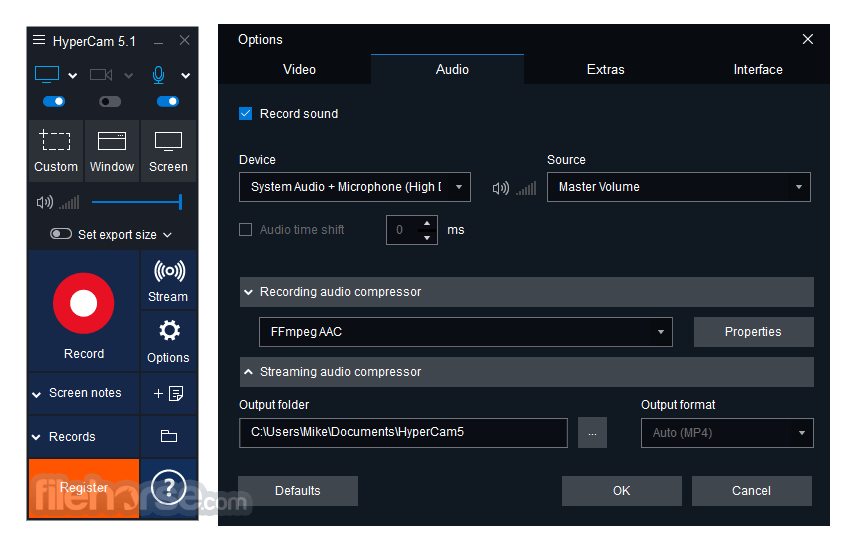Expand the Screen notes section

[83, 393]
